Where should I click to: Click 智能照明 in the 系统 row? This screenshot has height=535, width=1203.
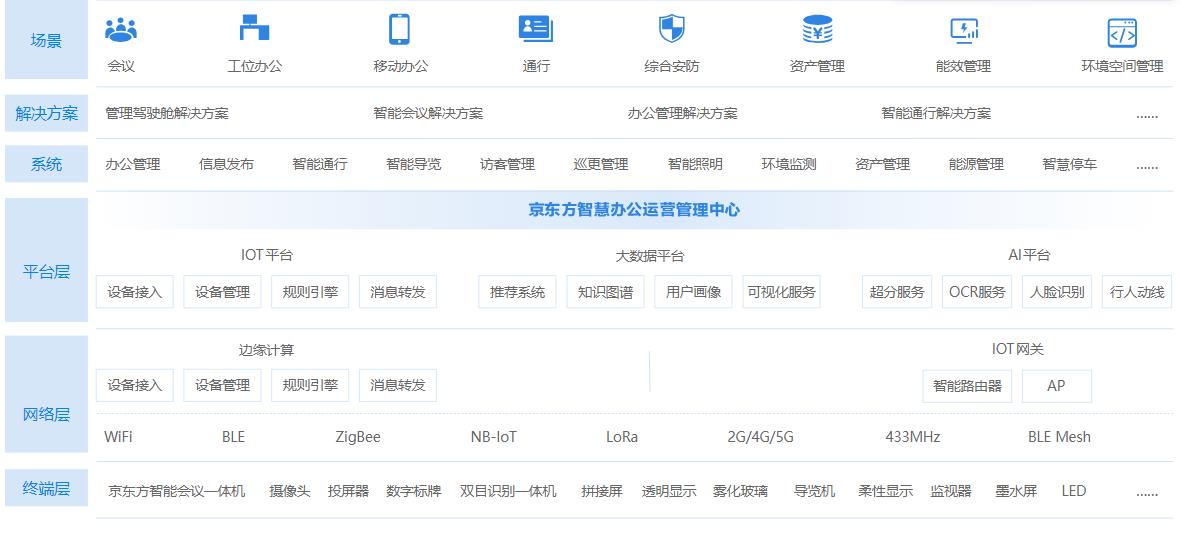coord(695,164)
